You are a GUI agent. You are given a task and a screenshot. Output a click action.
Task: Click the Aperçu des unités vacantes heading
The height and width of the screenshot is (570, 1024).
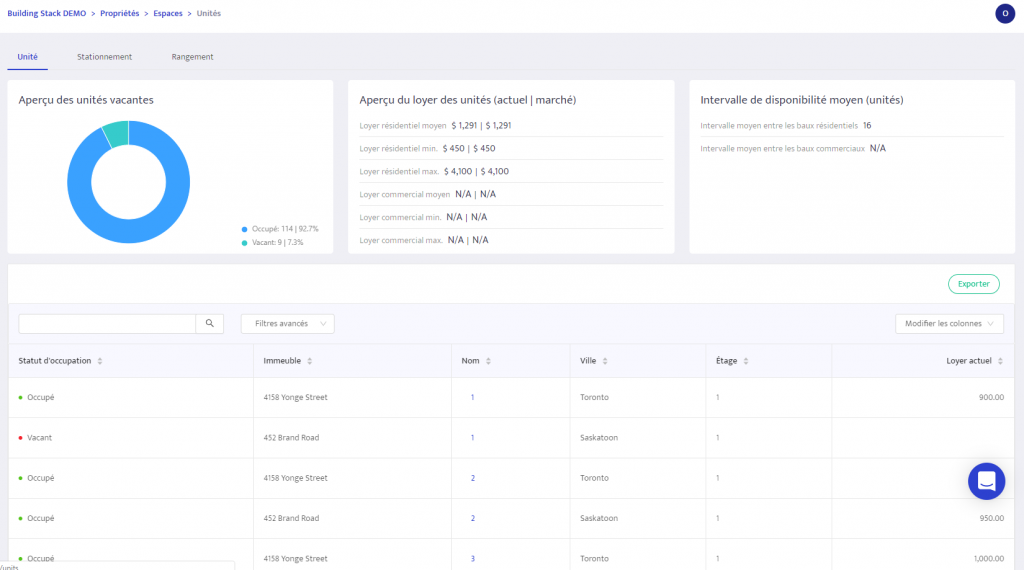click(x=86, y=100)
